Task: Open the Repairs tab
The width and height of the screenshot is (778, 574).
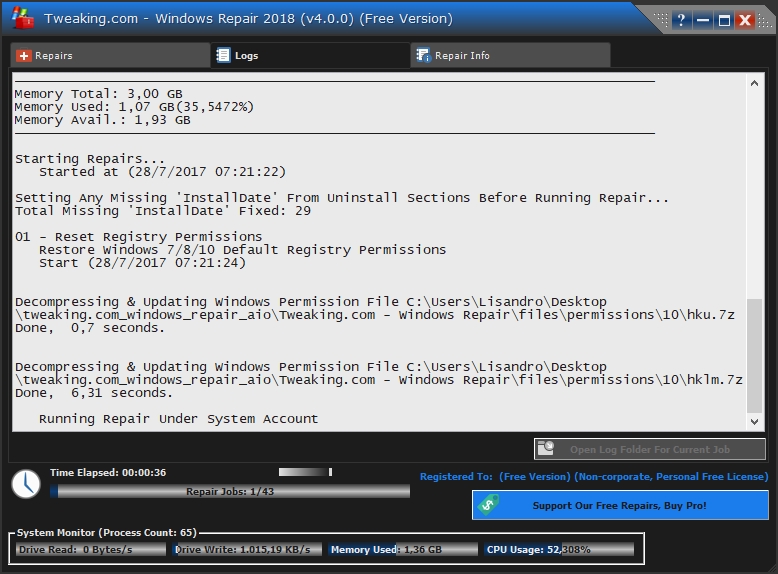Action: (x=110, y=55)
